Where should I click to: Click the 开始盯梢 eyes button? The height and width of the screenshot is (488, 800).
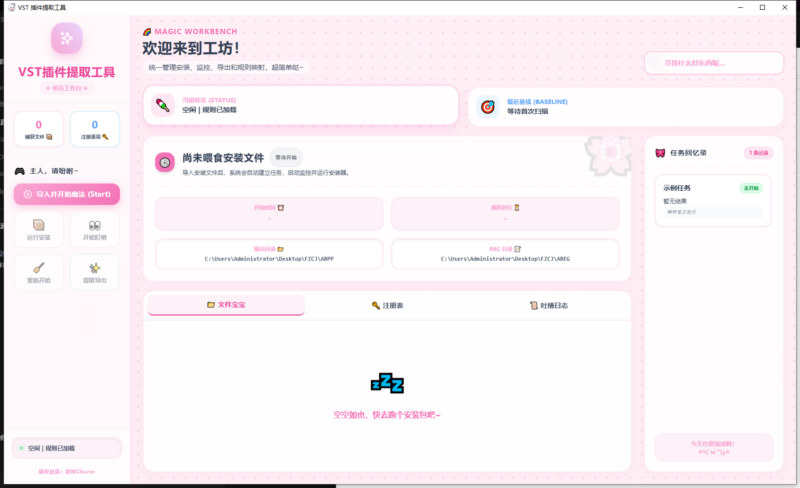point(95,230)
